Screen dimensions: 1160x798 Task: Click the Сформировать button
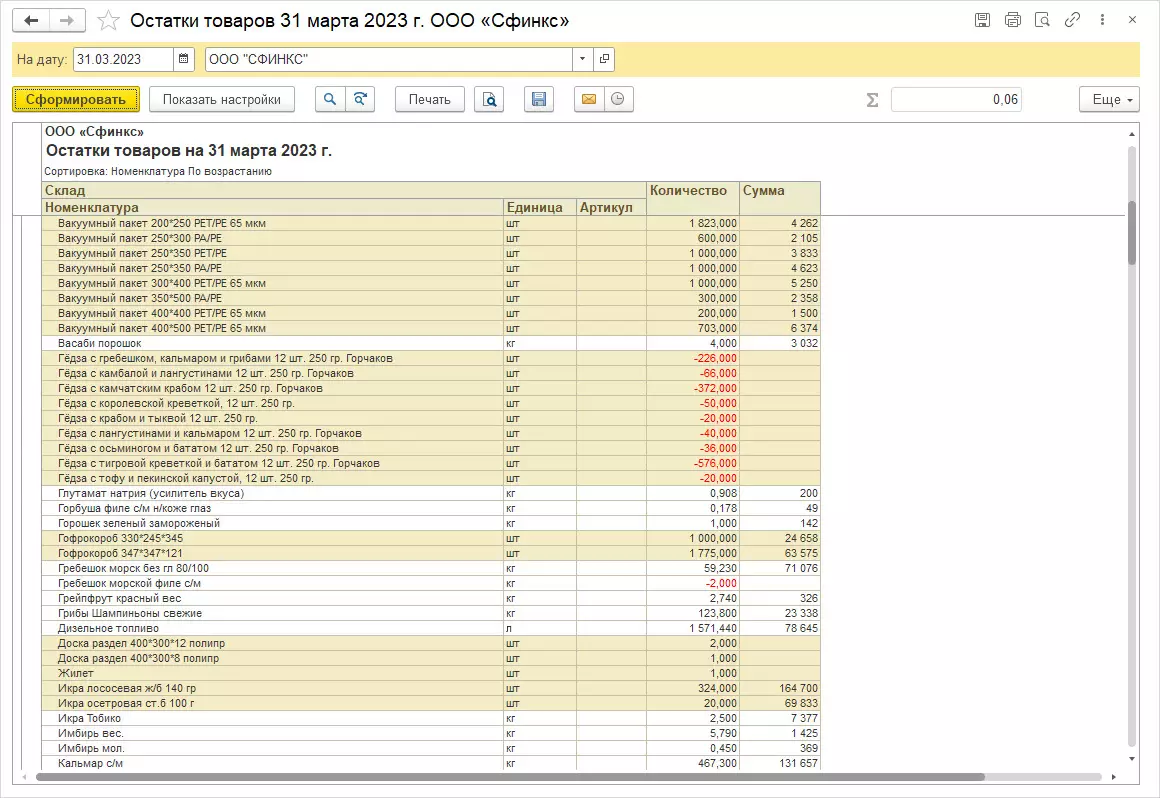pos(76,99)
